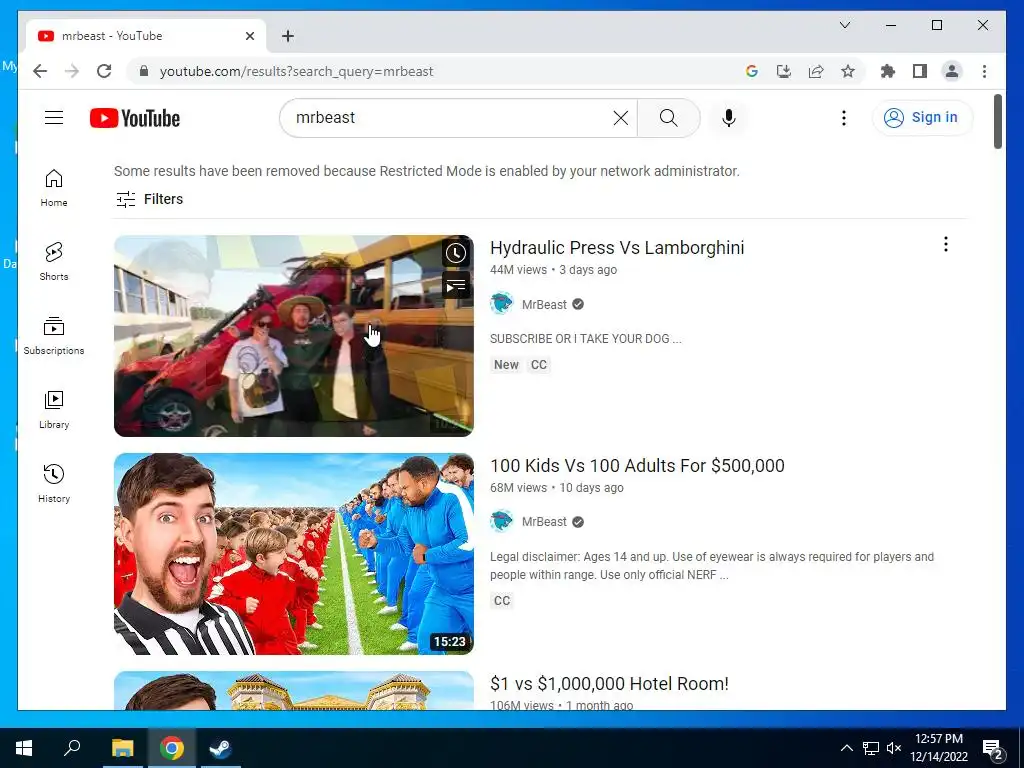Click the magnifier search button

[x=668, y=118]
